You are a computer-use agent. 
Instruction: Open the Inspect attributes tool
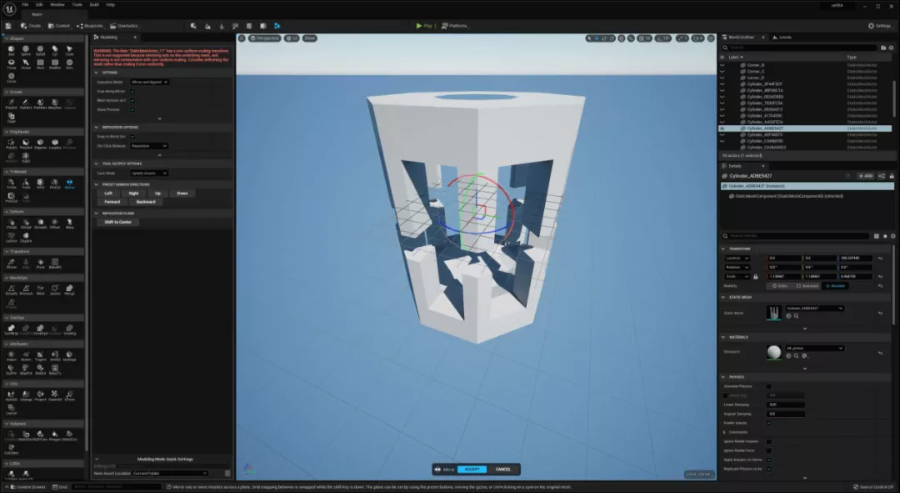[x=11, y=356]
